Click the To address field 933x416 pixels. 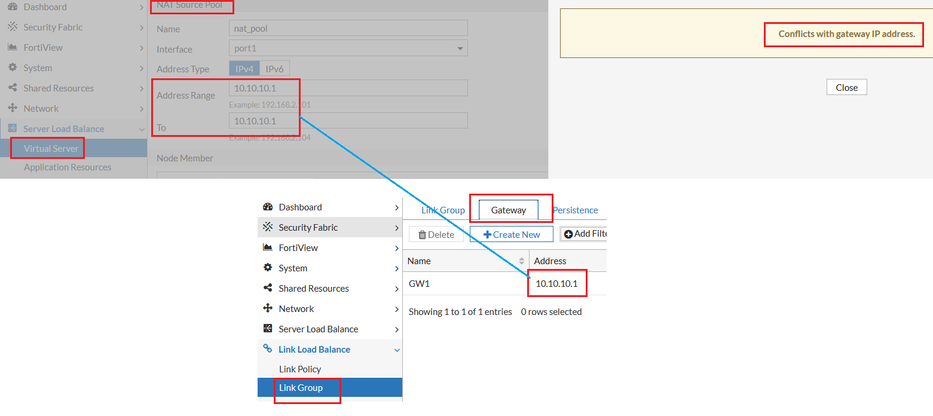(x=348, y=121)
